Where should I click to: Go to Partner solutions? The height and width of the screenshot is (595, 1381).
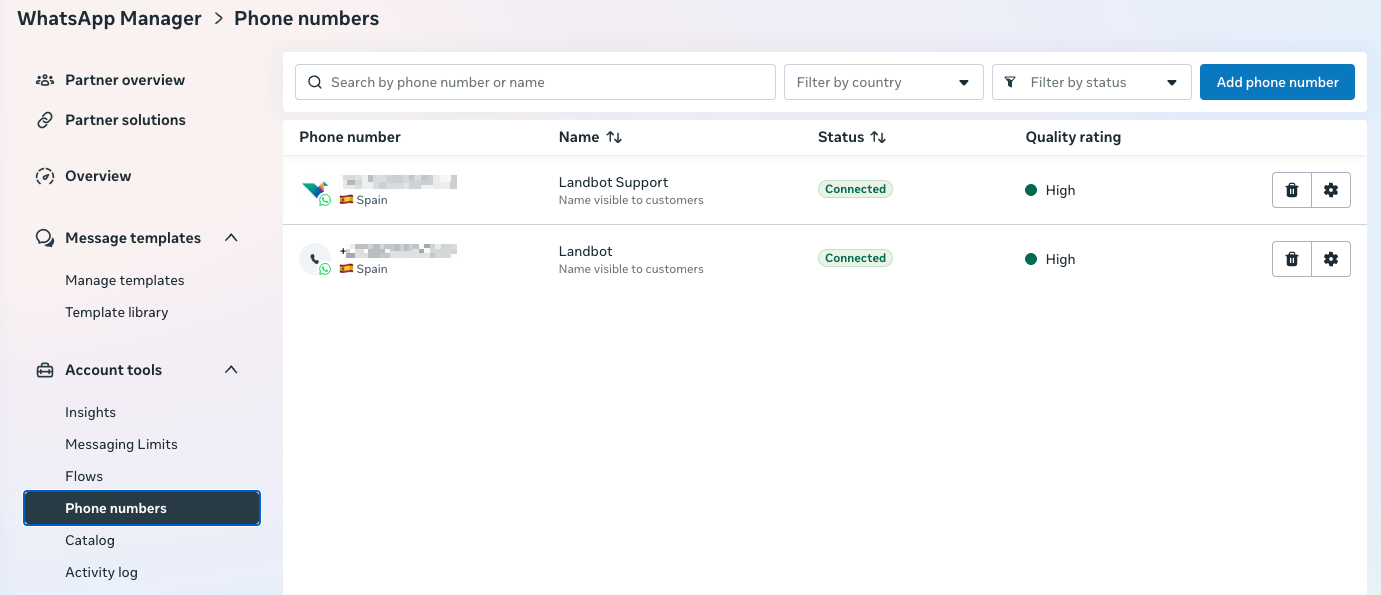[x=125, y=120]
